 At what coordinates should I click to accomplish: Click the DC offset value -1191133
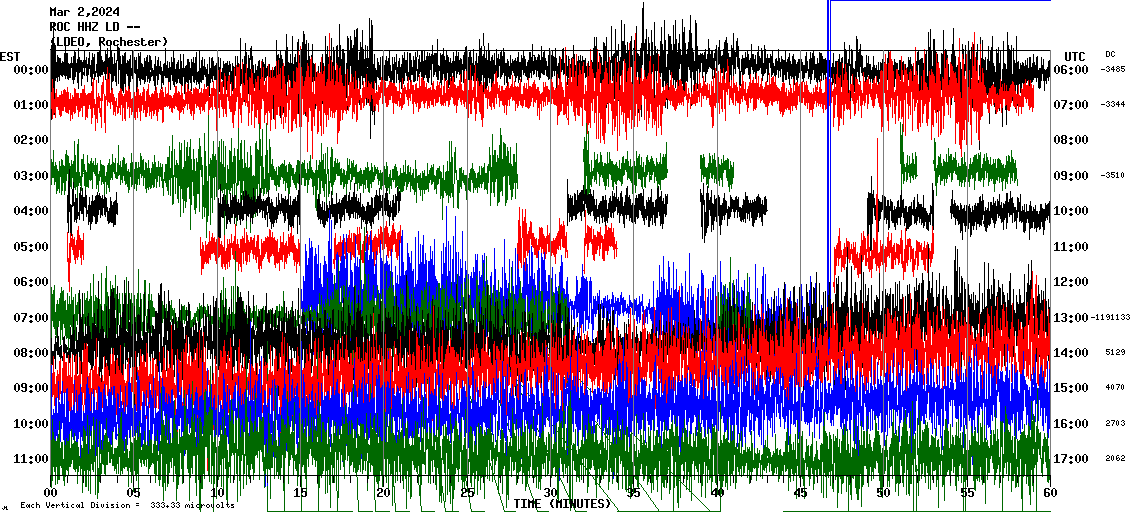(x=1112, y=318)
